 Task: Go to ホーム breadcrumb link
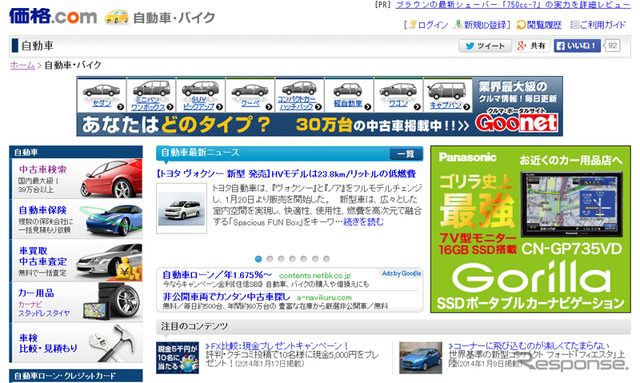(x=22, y=65)
